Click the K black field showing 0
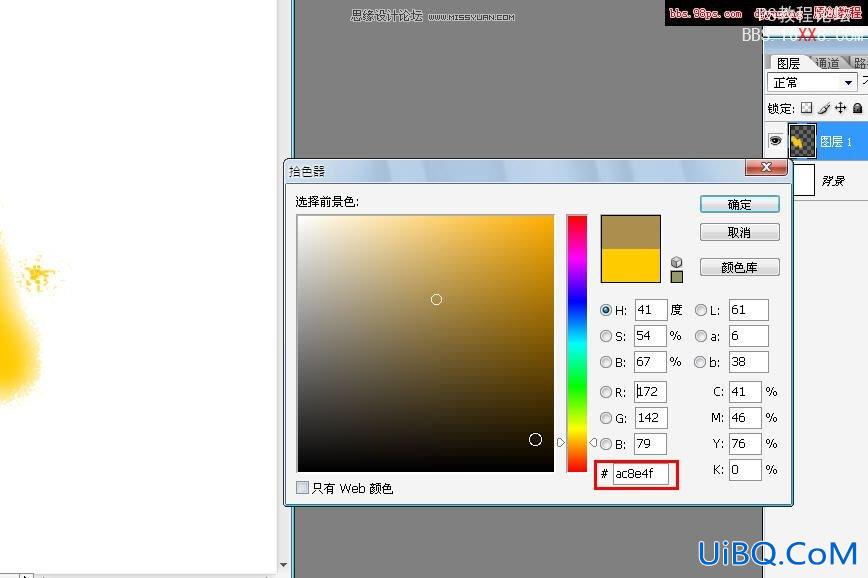 coord(745,470)
